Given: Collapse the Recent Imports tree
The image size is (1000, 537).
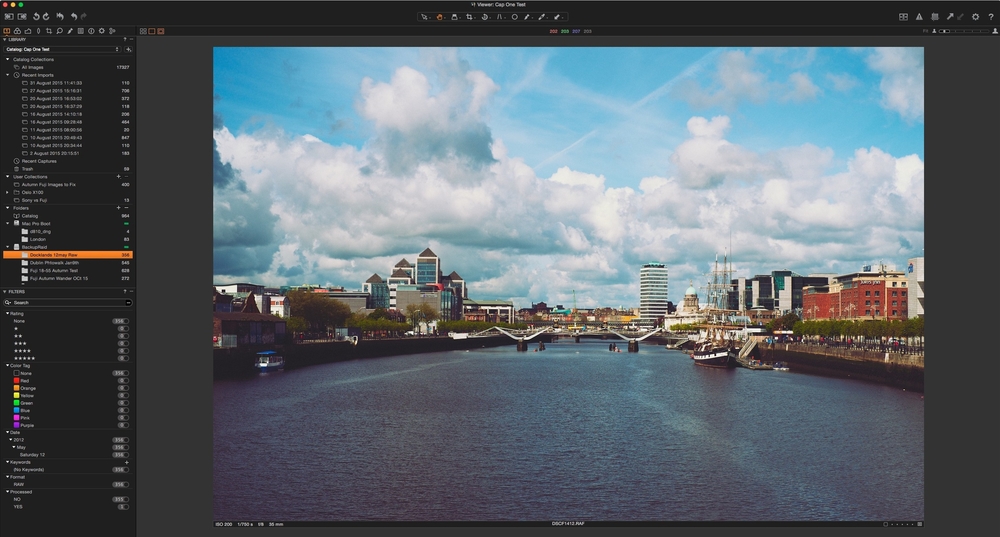Looking at the screenshot, I should coord(8,75).
